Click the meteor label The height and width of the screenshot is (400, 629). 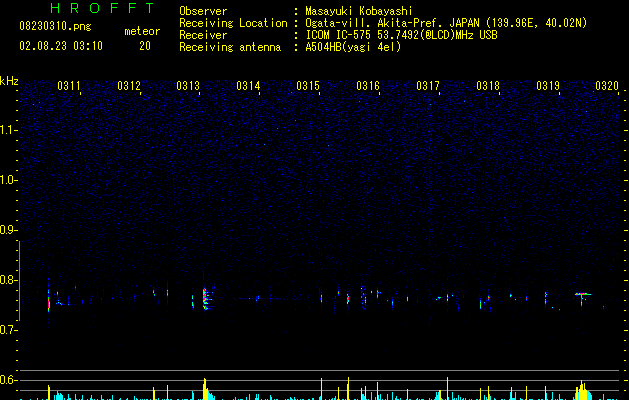coord(142,31)
